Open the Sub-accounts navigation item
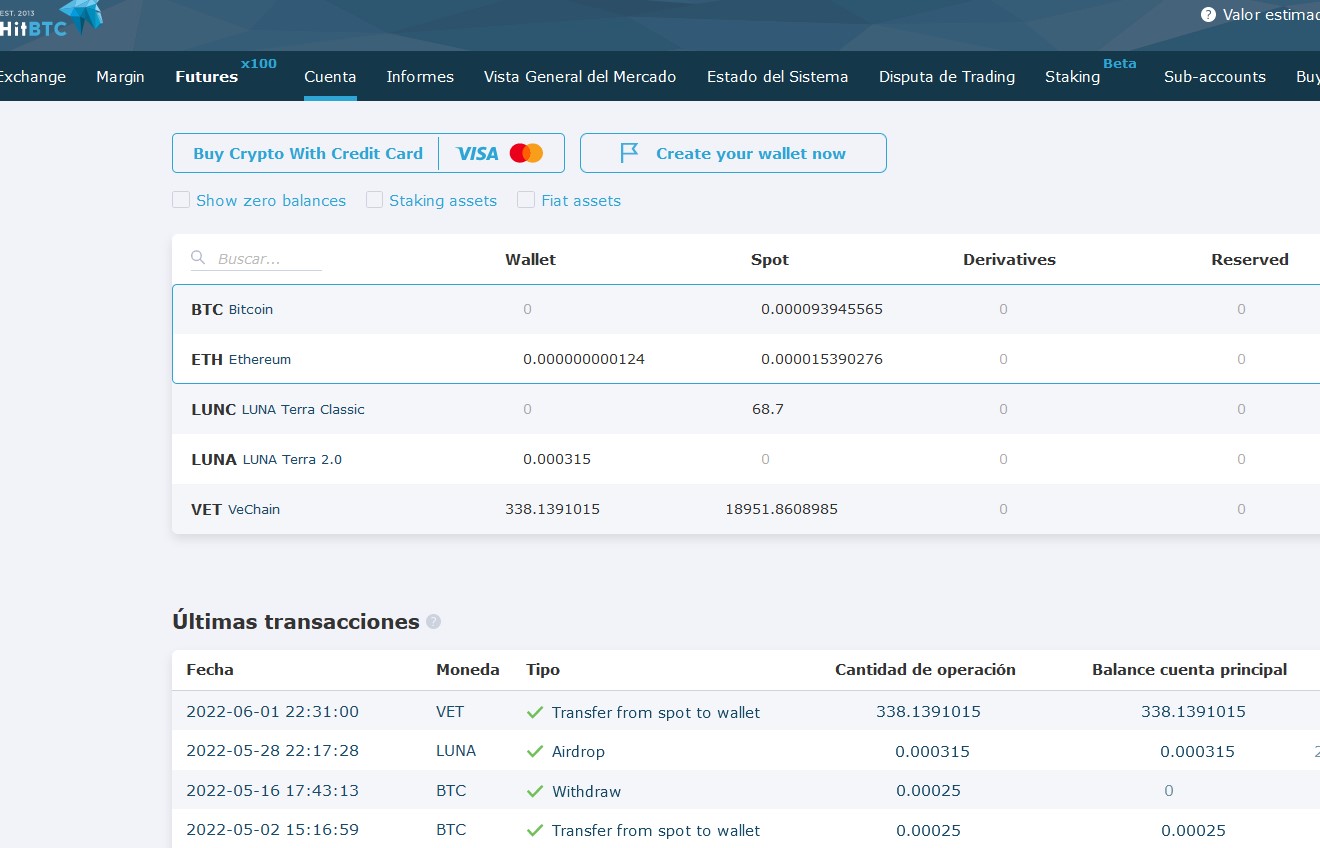1320x848 pixels. tap(1214, 77)
